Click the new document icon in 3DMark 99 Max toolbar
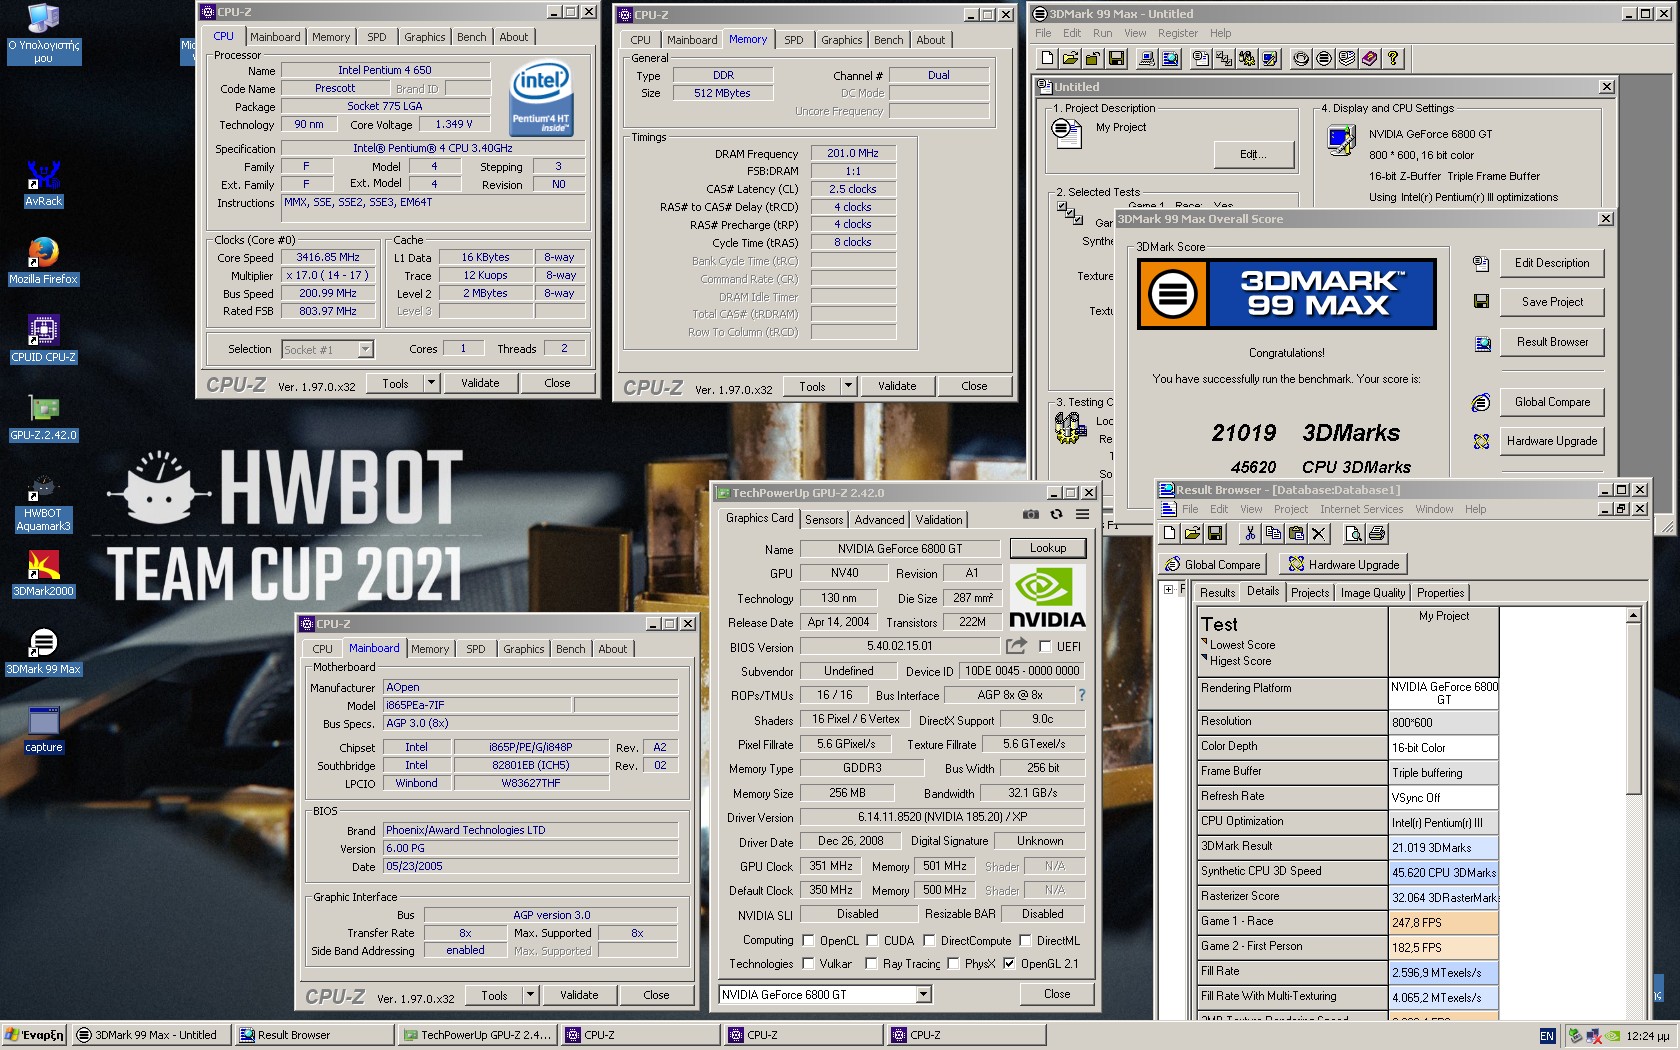 pos(1047,59)
